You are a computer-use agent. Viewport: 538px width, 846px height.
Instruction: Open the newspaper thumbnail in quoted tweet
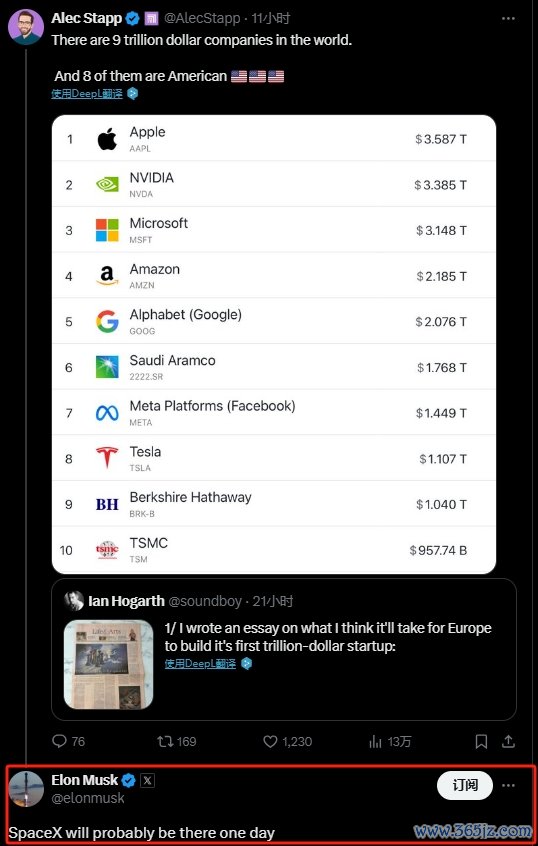[x=108, y=664]
